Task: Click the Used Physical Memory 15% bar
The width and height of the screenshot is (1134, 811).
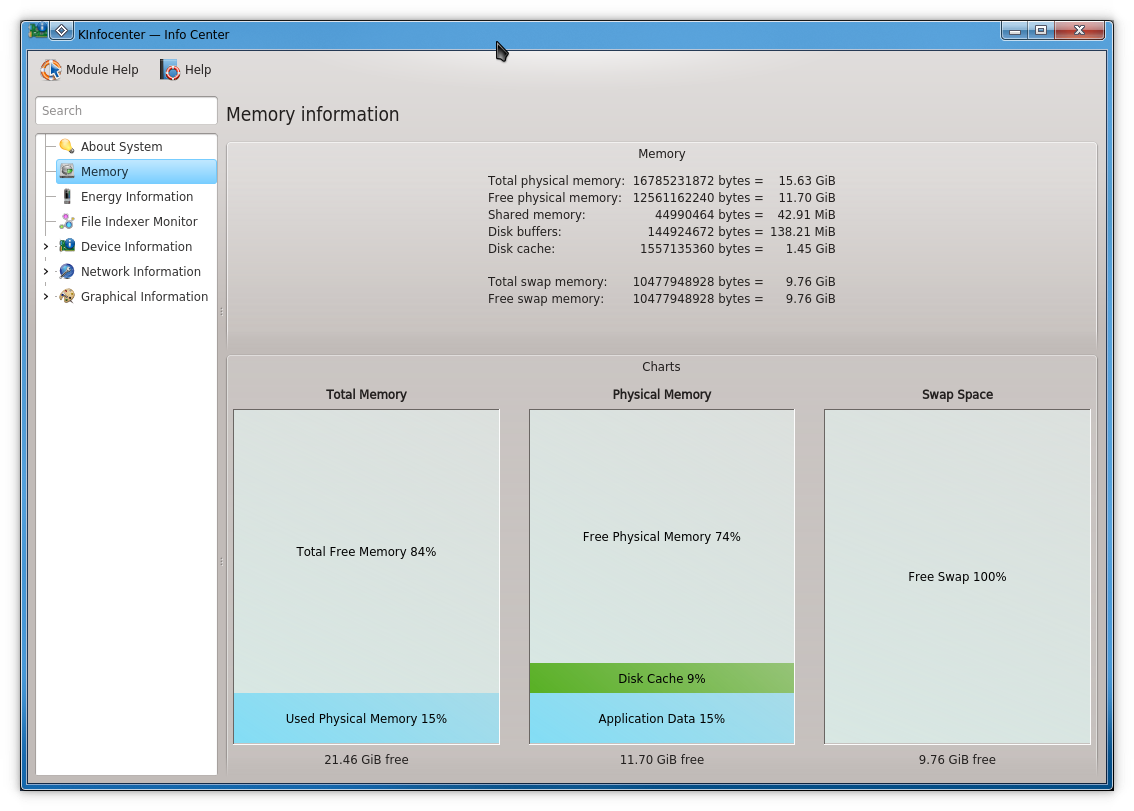Action: pyautogui.click(x=366, y=718)
